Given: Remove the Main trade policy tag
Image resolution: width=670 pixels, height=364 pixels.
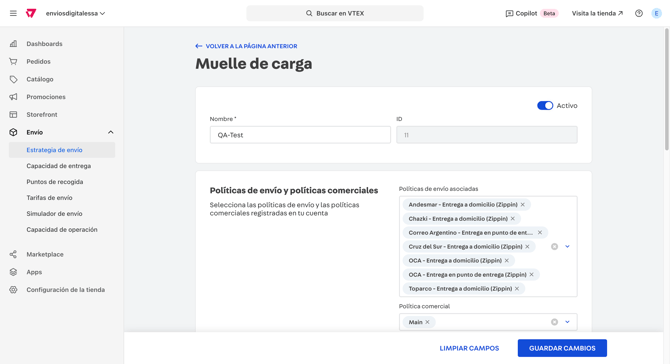Looking at the screenshot, I should point(427,322).
